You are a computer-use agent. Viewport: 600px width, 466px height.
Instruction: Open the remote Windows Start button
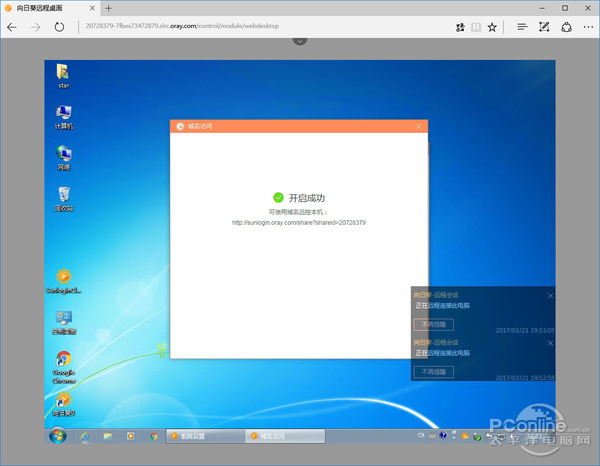pyautogui.click(x=58, y=435)
